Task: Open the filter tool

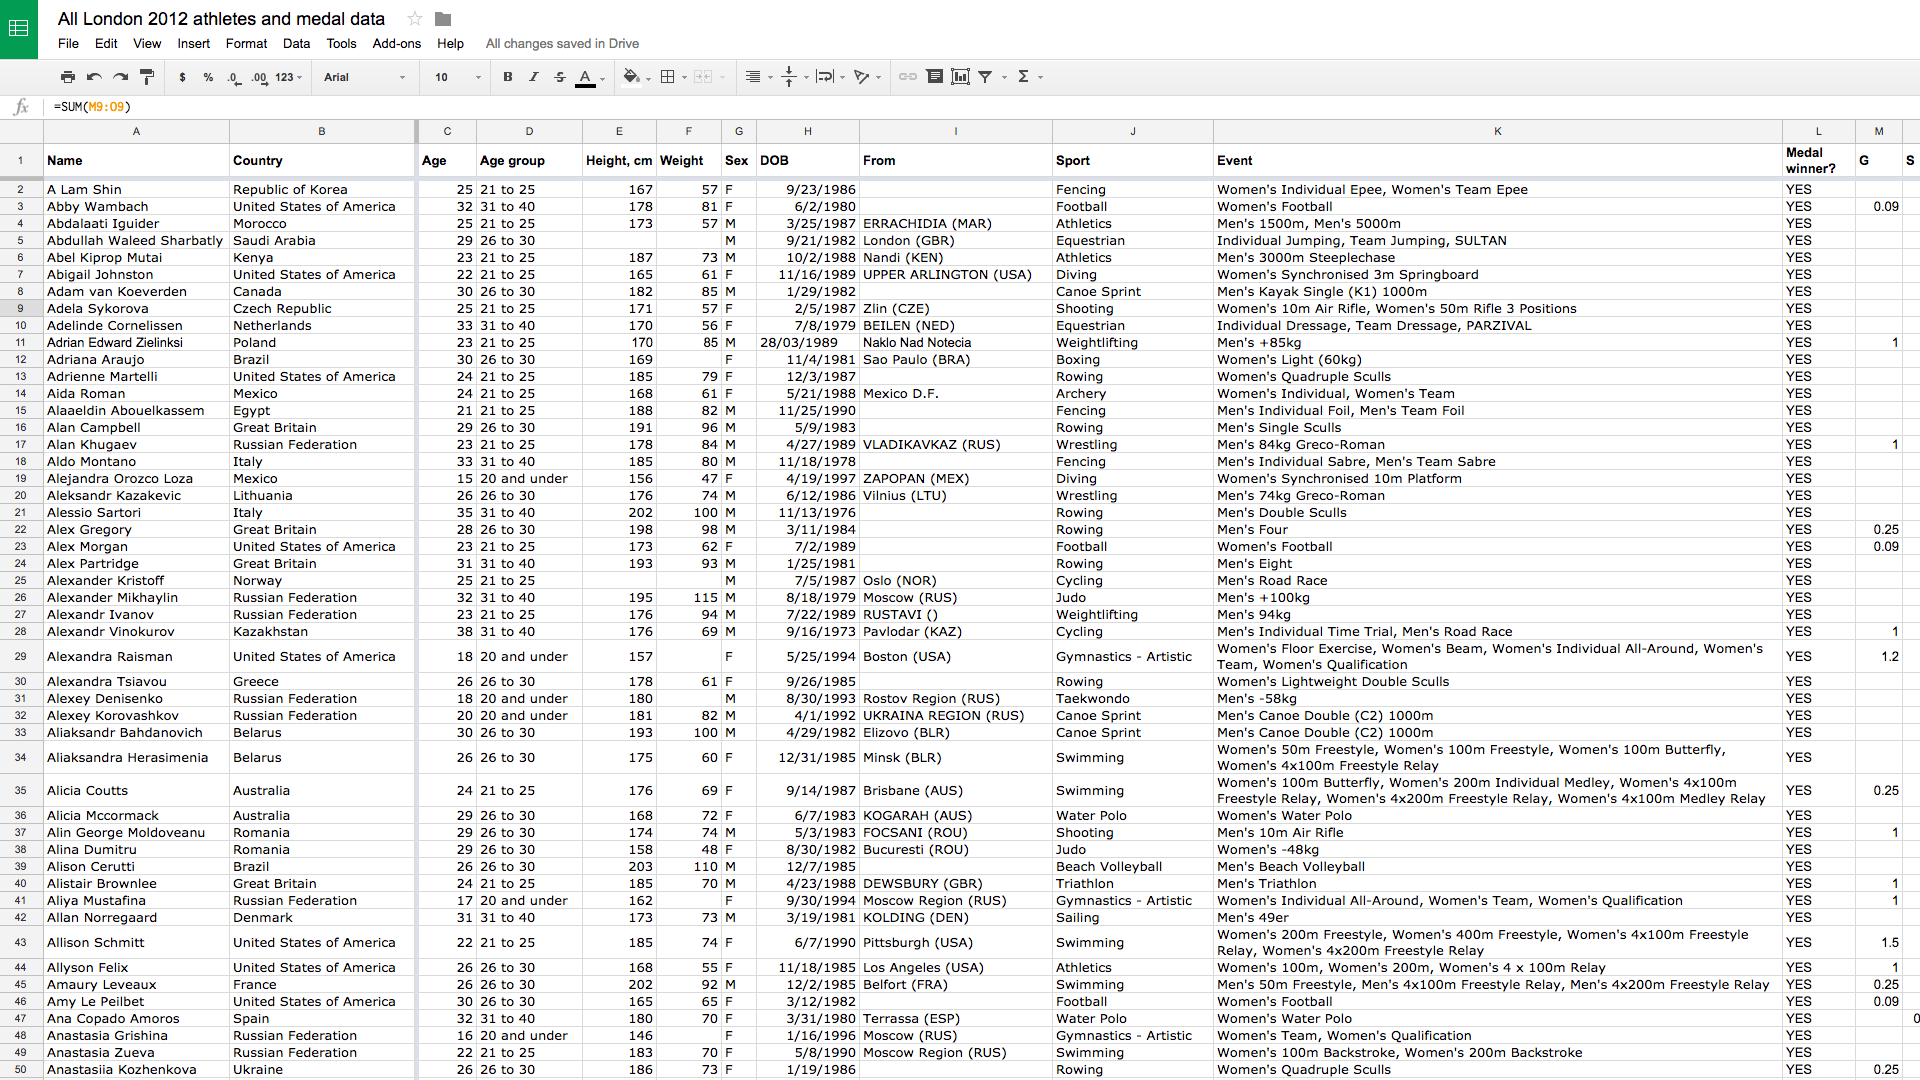Action: [x=986, y=77]
